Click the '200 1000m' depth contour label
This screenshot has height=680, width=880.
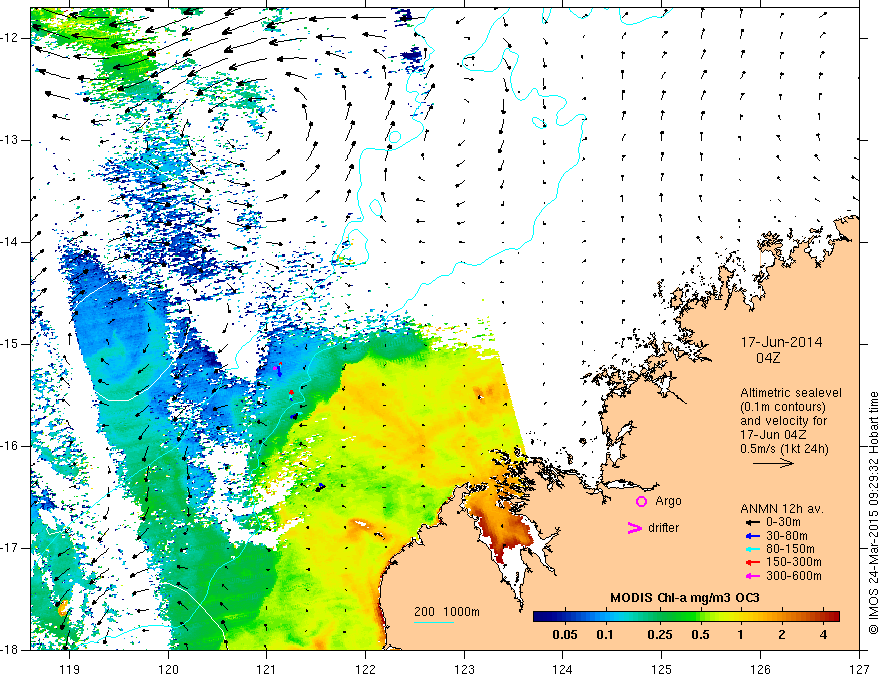pyautogui.click(x=447, y=612)
